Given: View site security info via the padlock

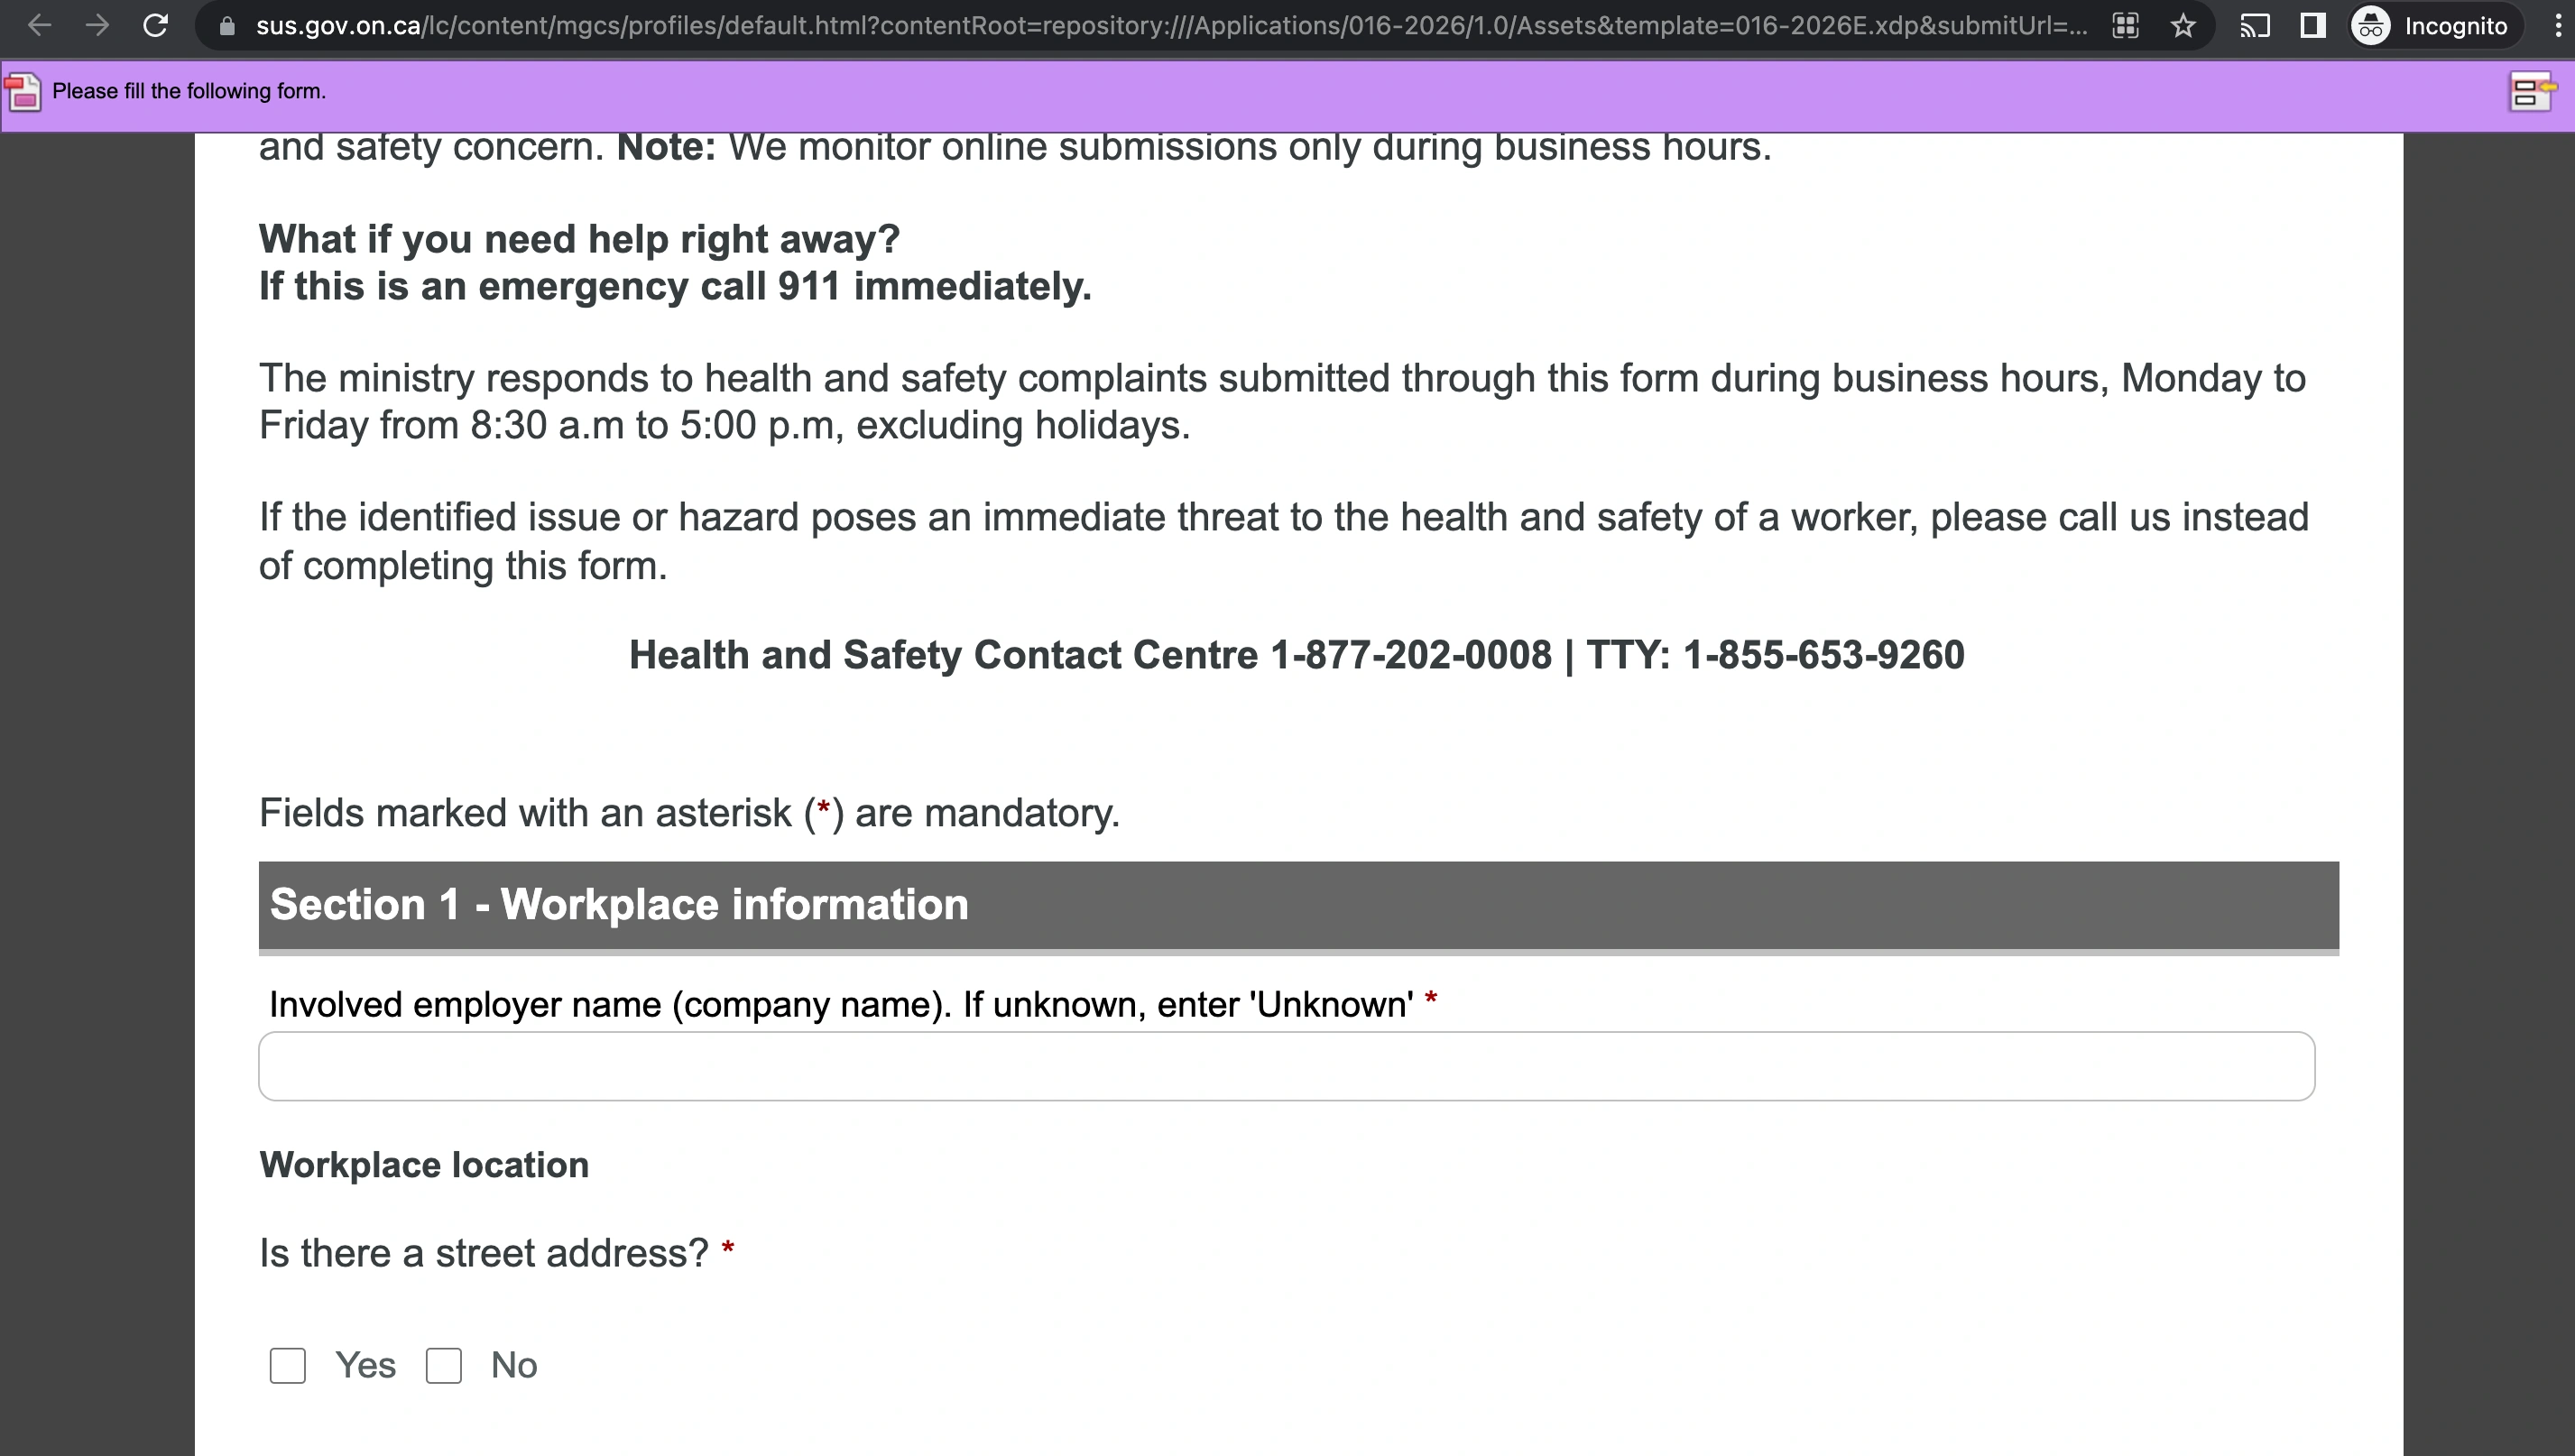Looking at the screenshot, I should click(228, 26).
